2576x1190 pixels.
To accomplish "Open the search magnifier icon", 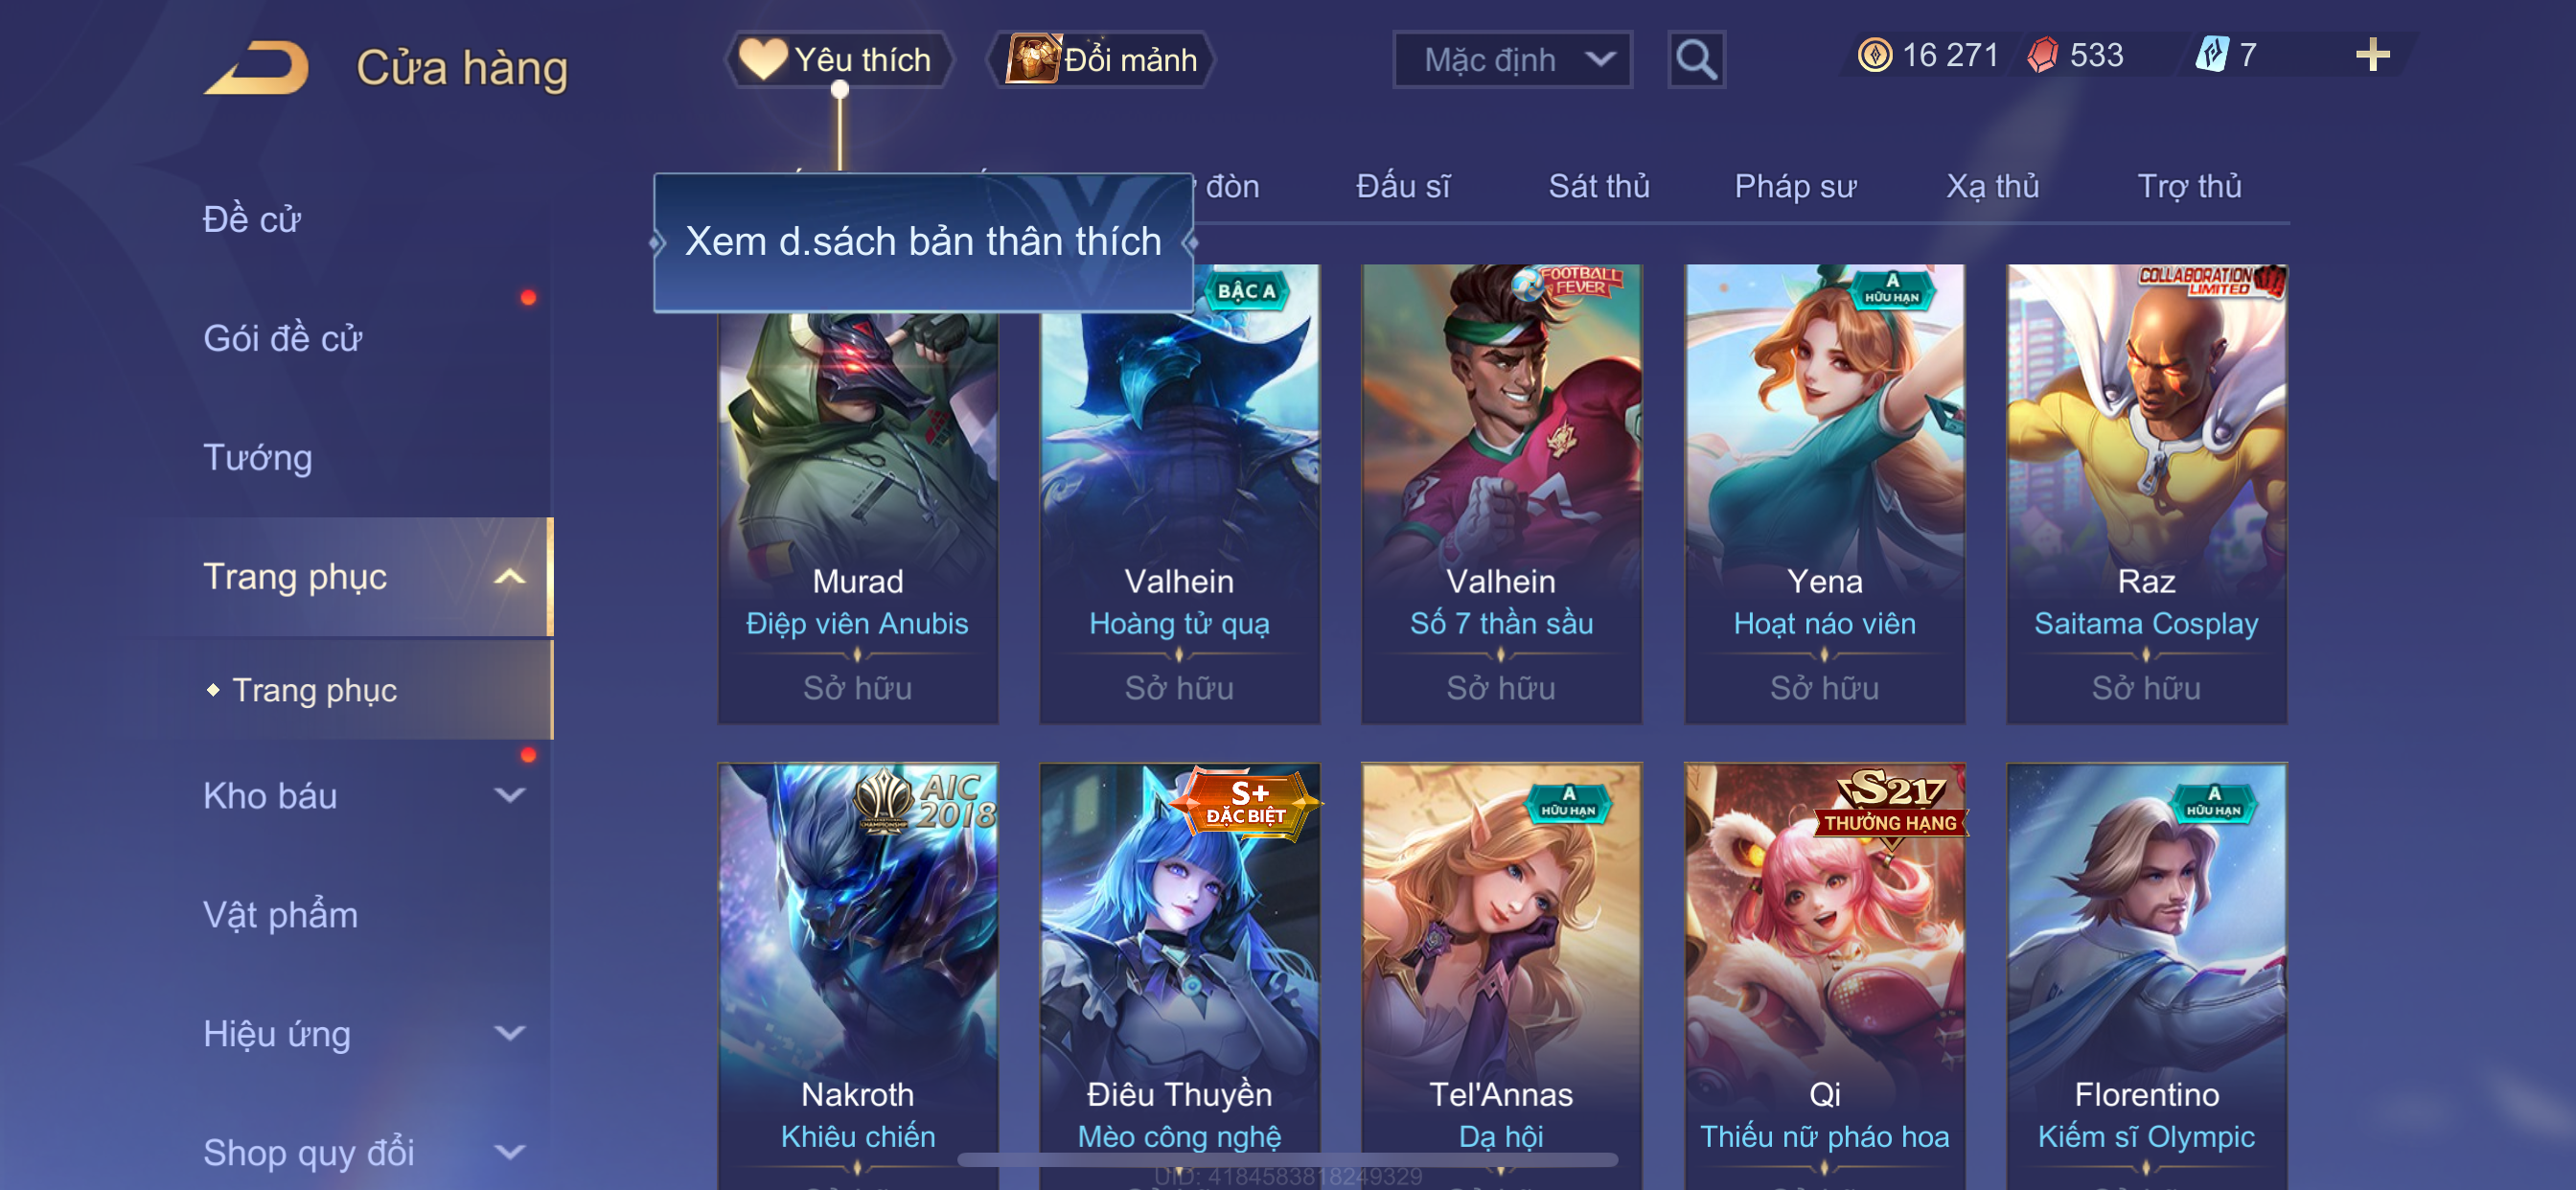I will click(1696, 60).
